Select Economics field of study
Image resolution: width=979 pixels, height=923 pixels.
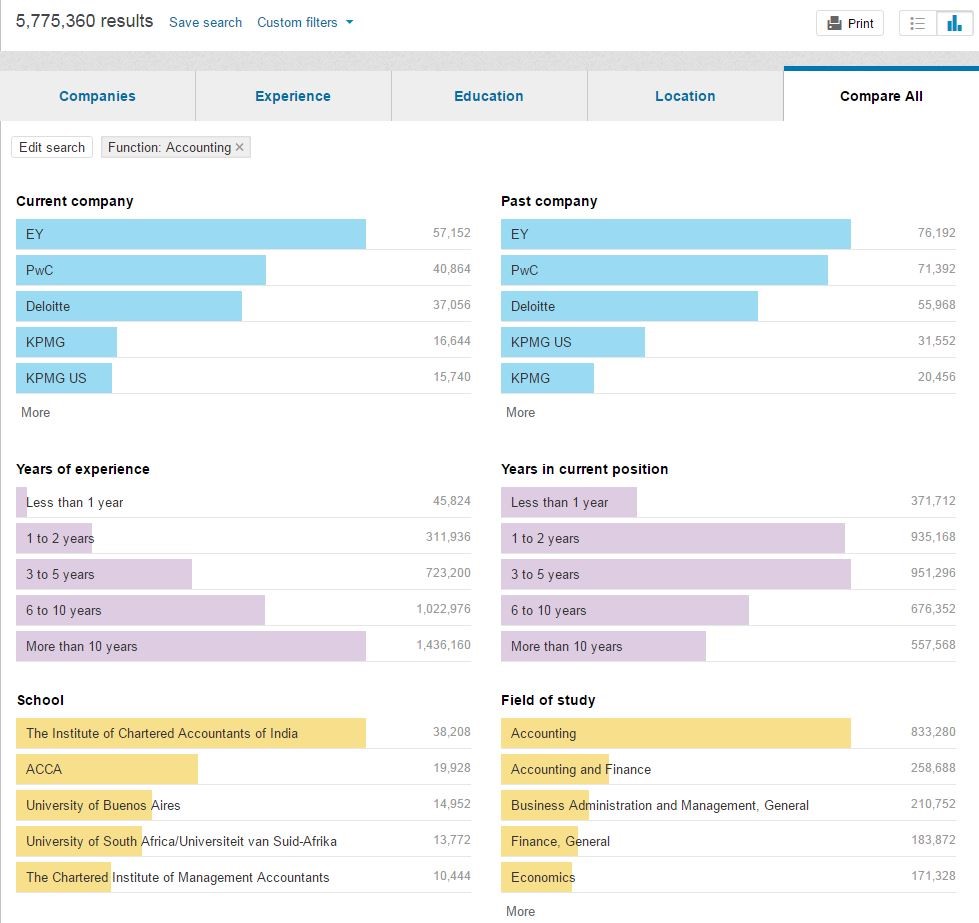(728, 877)
